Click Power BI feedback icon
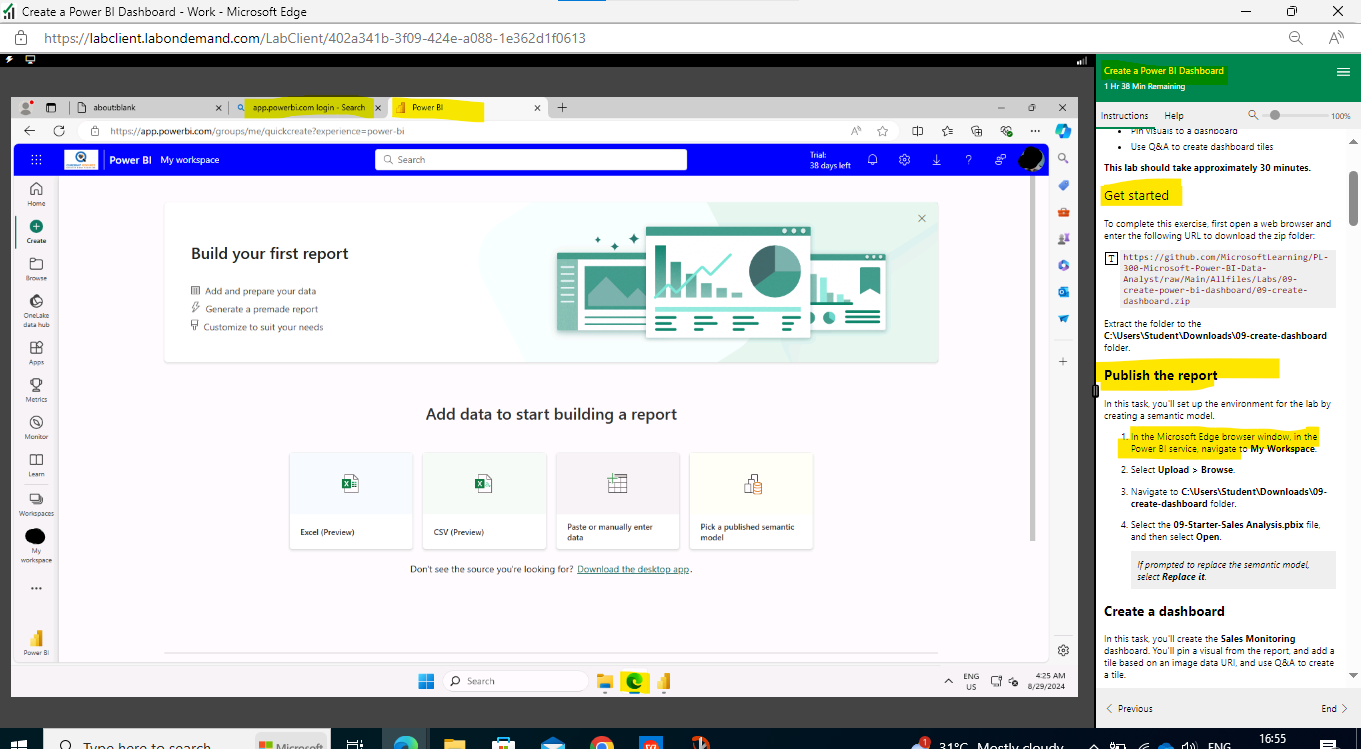The image size is (1361, 749). click(x=1000, y=160)
